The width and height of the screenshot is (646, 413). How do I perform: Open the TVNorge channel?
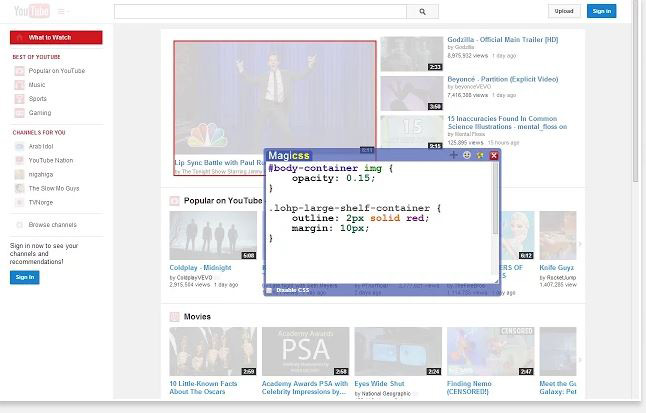(x=41, y=202)
